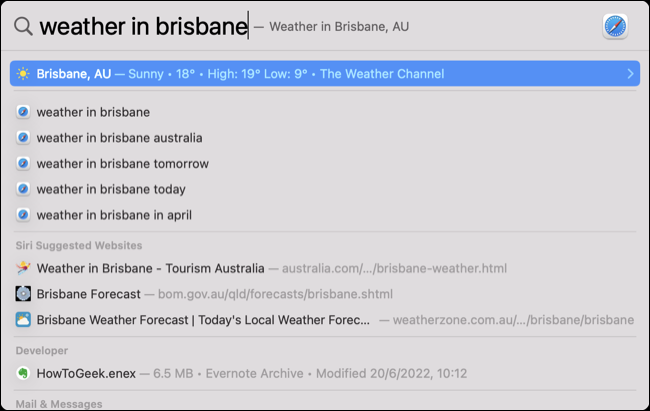Pick 'weather in brisbane today' suggestion
Screen dimensions: 650x411
pos(111,189)
